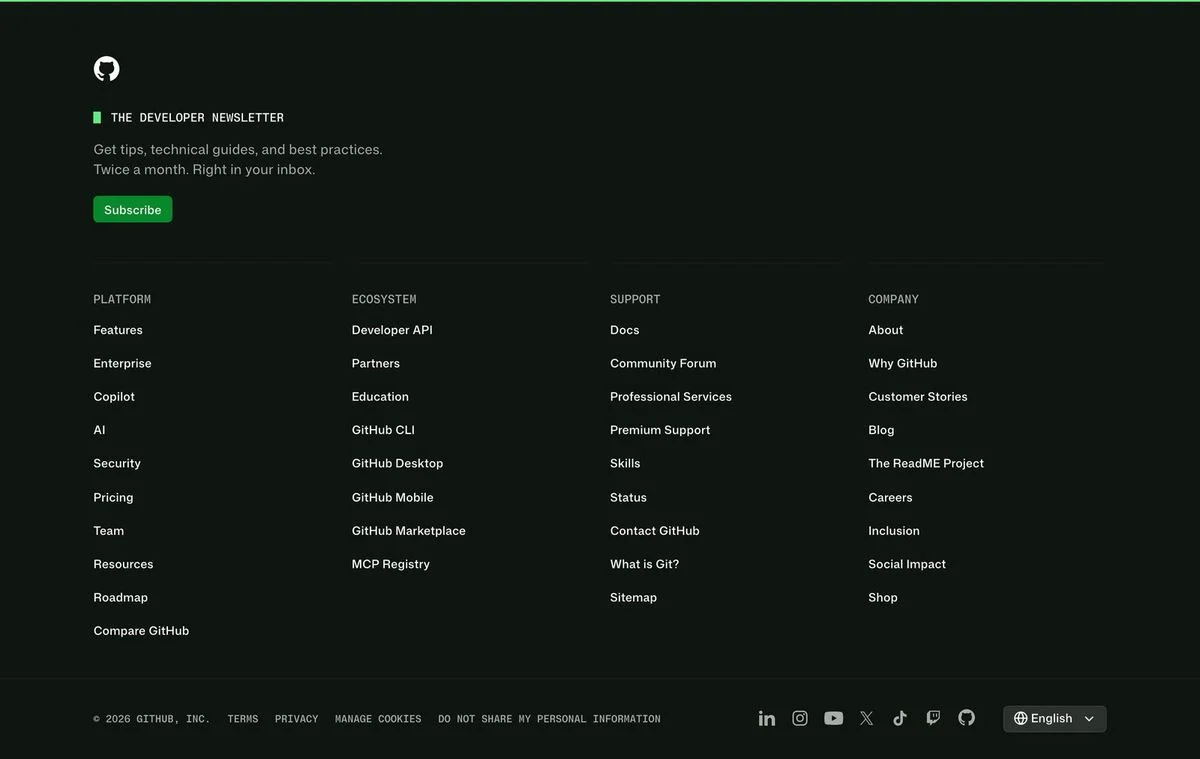This screenshot has width=1200, height=759.
Task: Open the Features link
Action: point(118,330)
